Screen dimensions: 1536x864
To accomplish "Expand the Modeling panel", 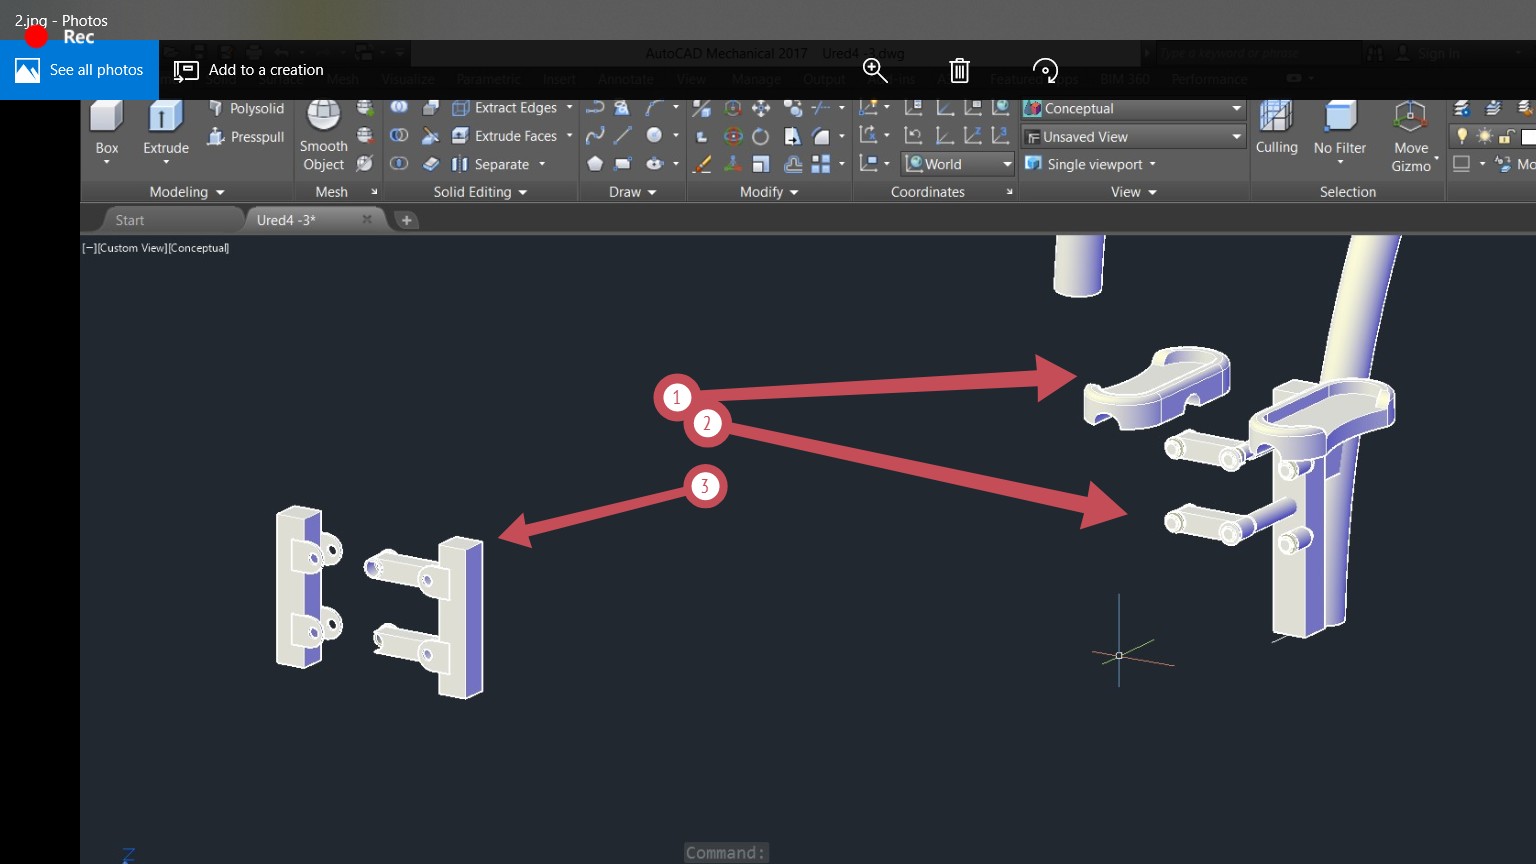I will click(187, 192).
